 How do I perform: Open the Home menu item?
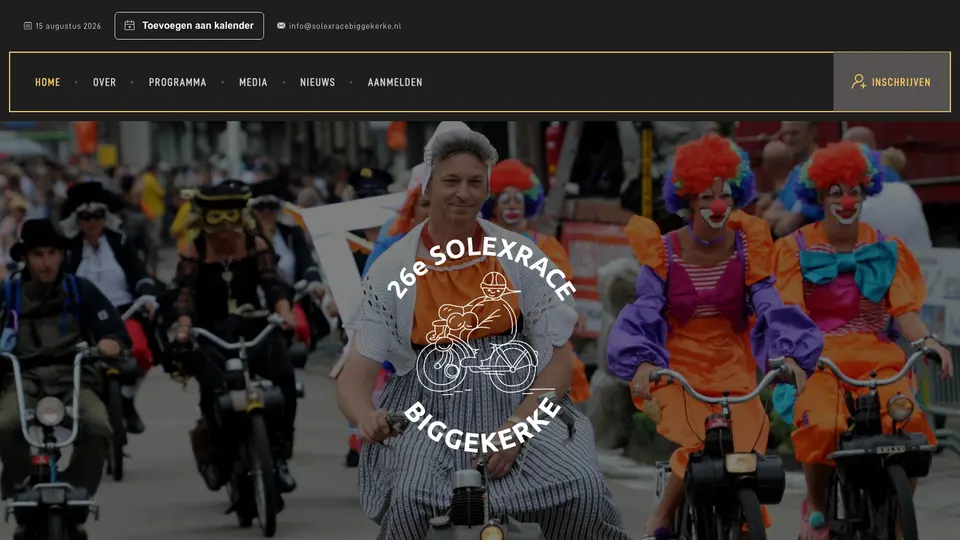pyautogui.click(x=48, y=82)
